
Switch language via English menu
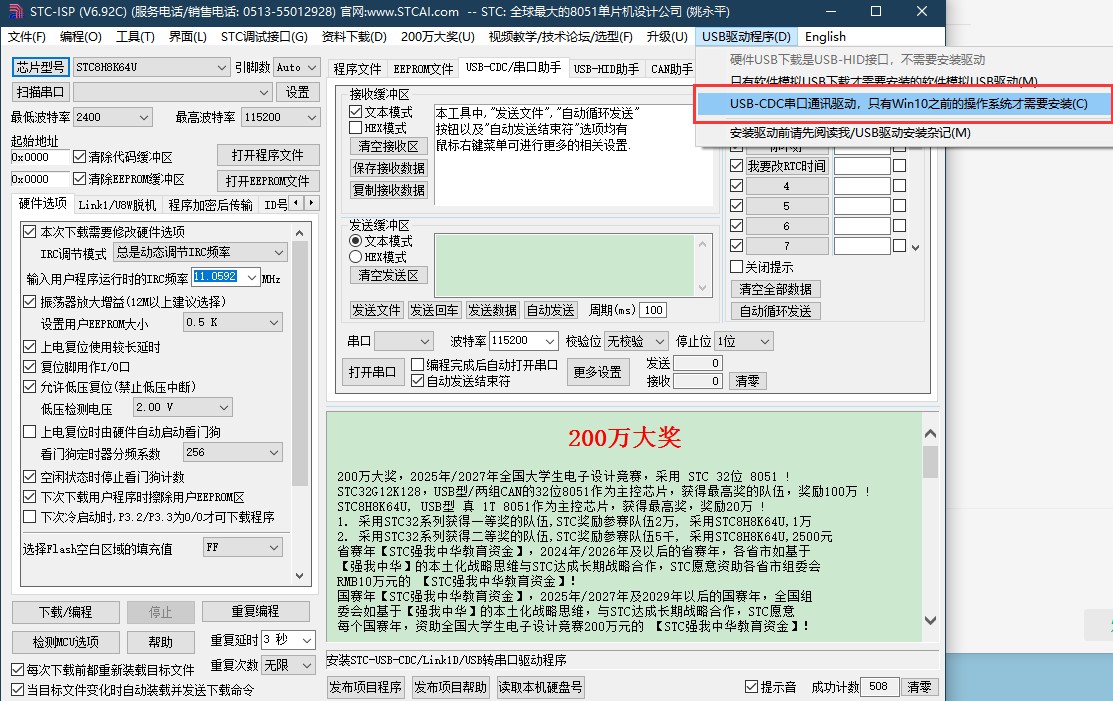click(825, 37)
